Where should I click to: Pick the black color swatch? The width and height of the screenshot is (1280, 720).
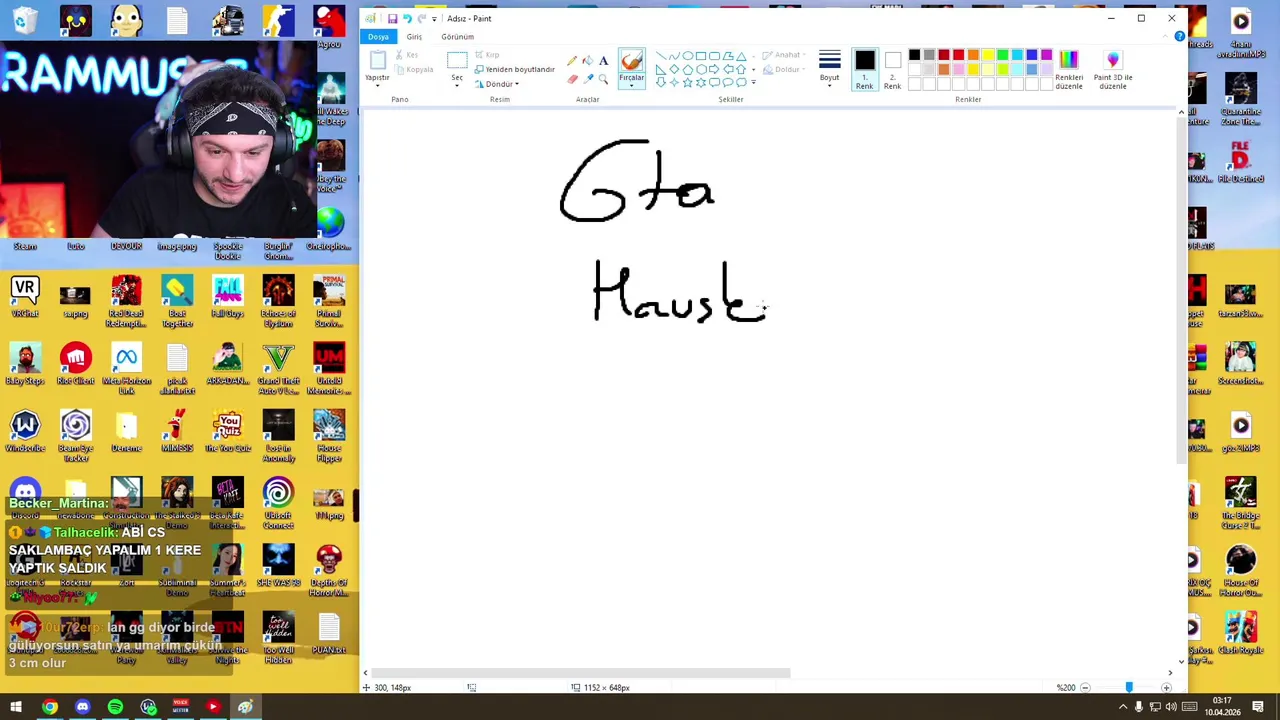(914, 55)
